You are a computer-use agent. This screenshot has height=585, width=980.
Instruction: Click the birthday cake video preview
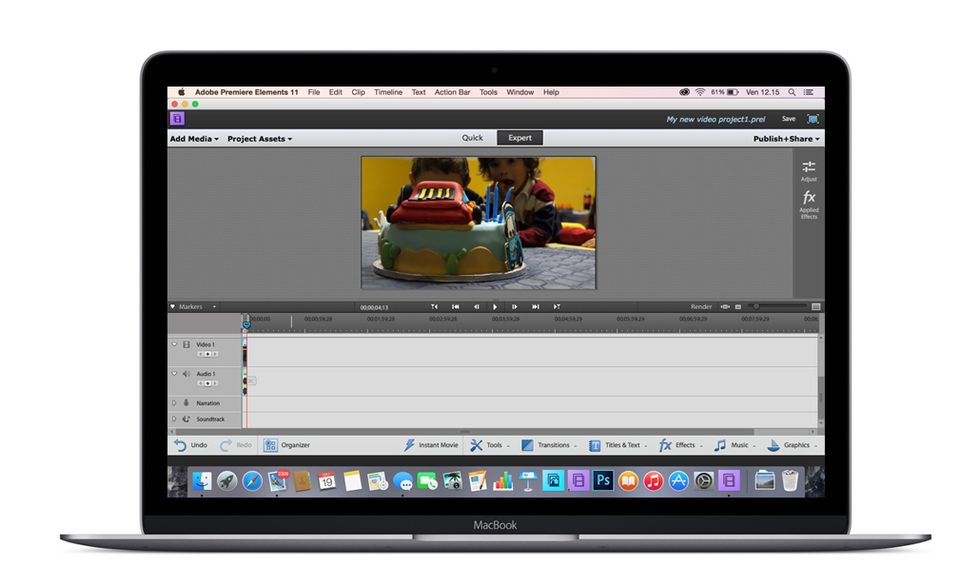(x=478, y=222)
